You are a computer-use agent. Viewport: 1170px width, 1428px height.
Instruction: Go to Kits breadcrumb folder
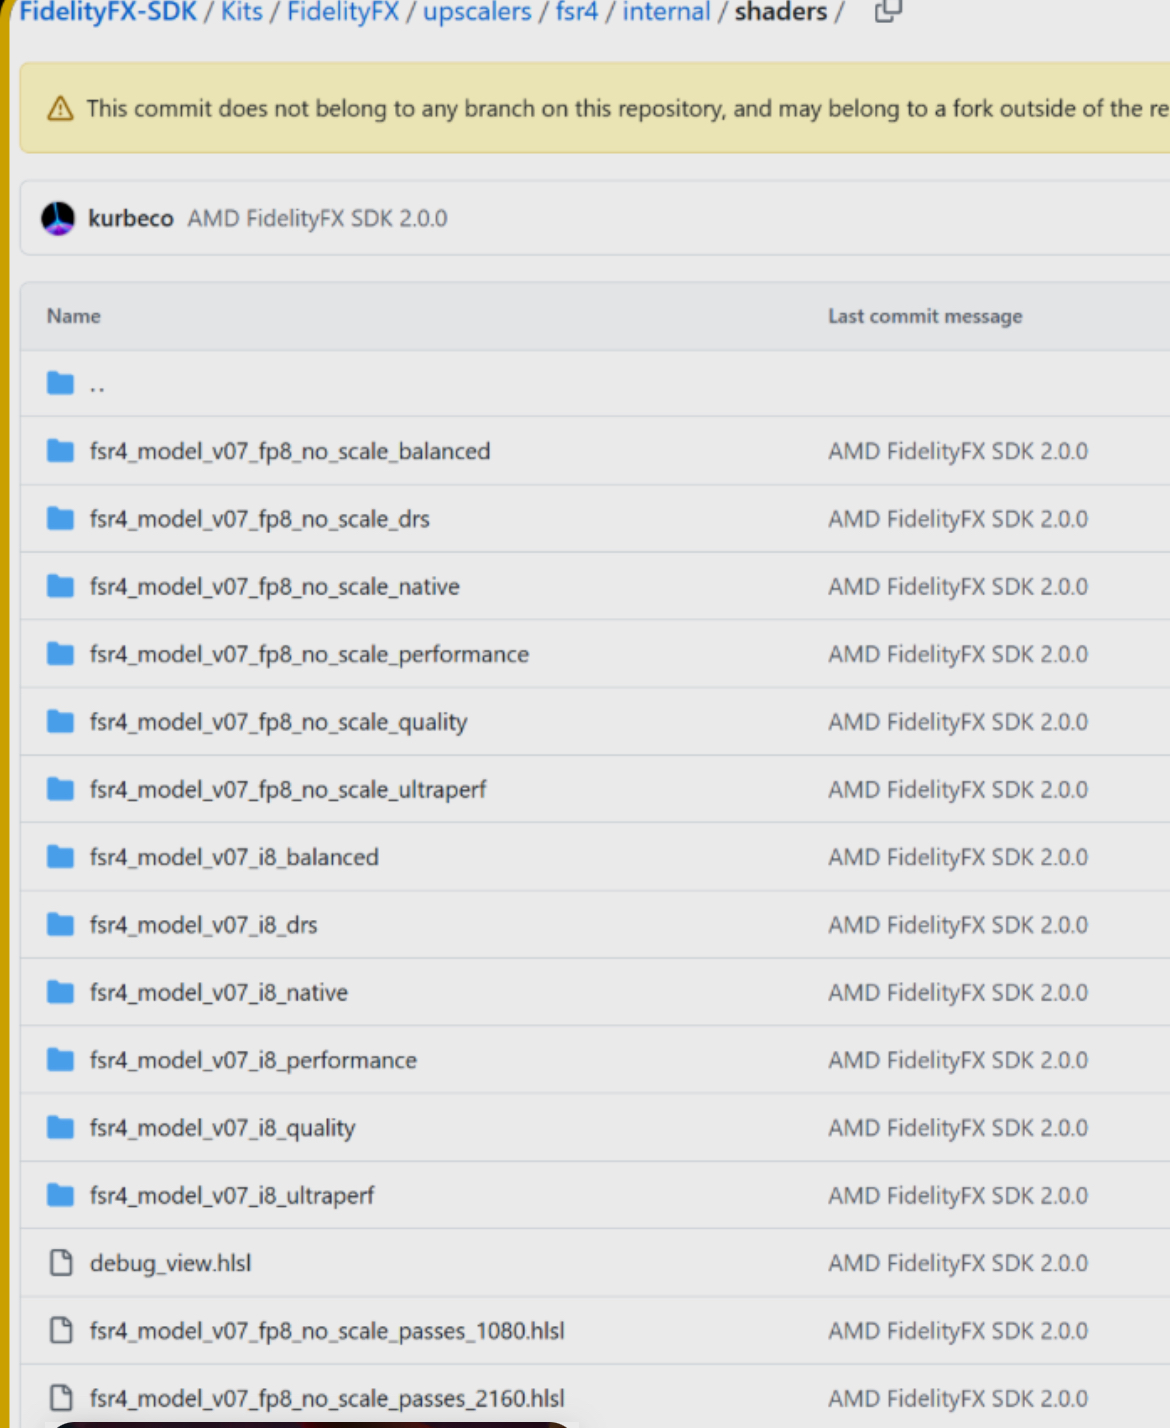242,12
